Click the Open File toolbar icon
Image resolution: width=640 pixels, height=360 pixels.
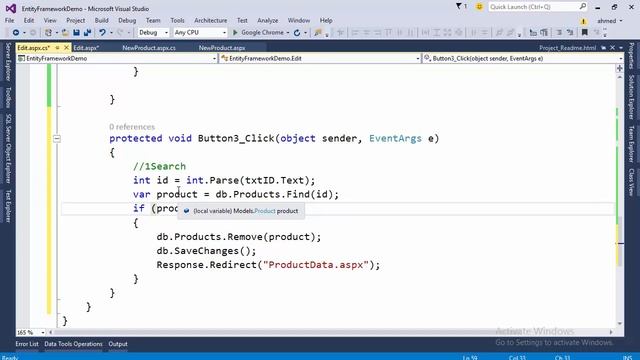(65, 32)
